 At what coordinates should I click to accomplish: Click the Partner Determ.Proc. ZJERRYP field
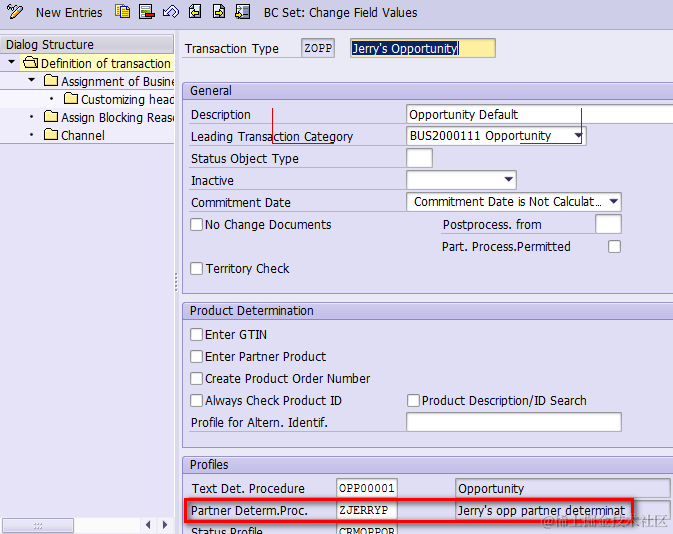367,510
